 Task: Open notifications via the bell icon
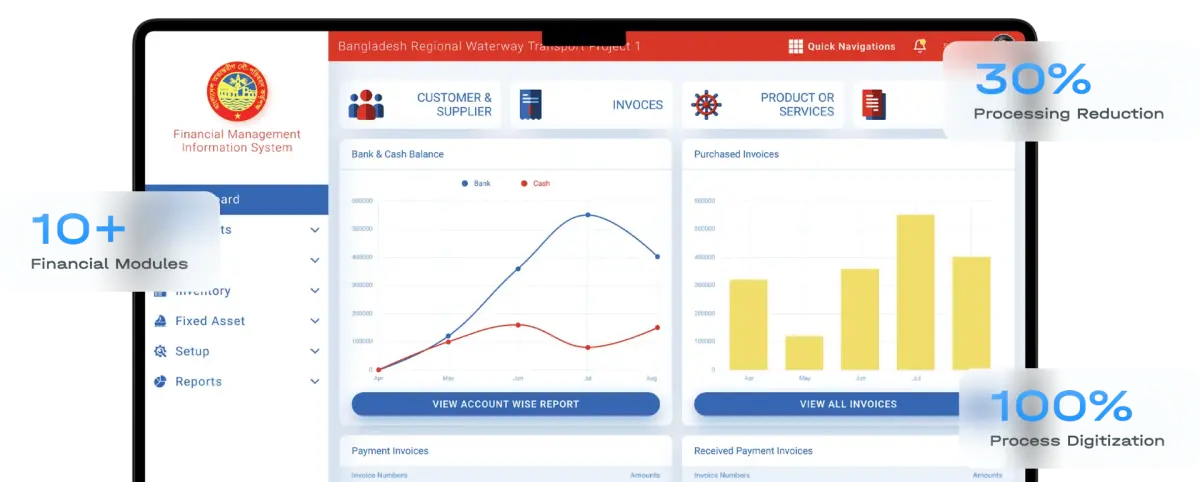tap(920, 46)
